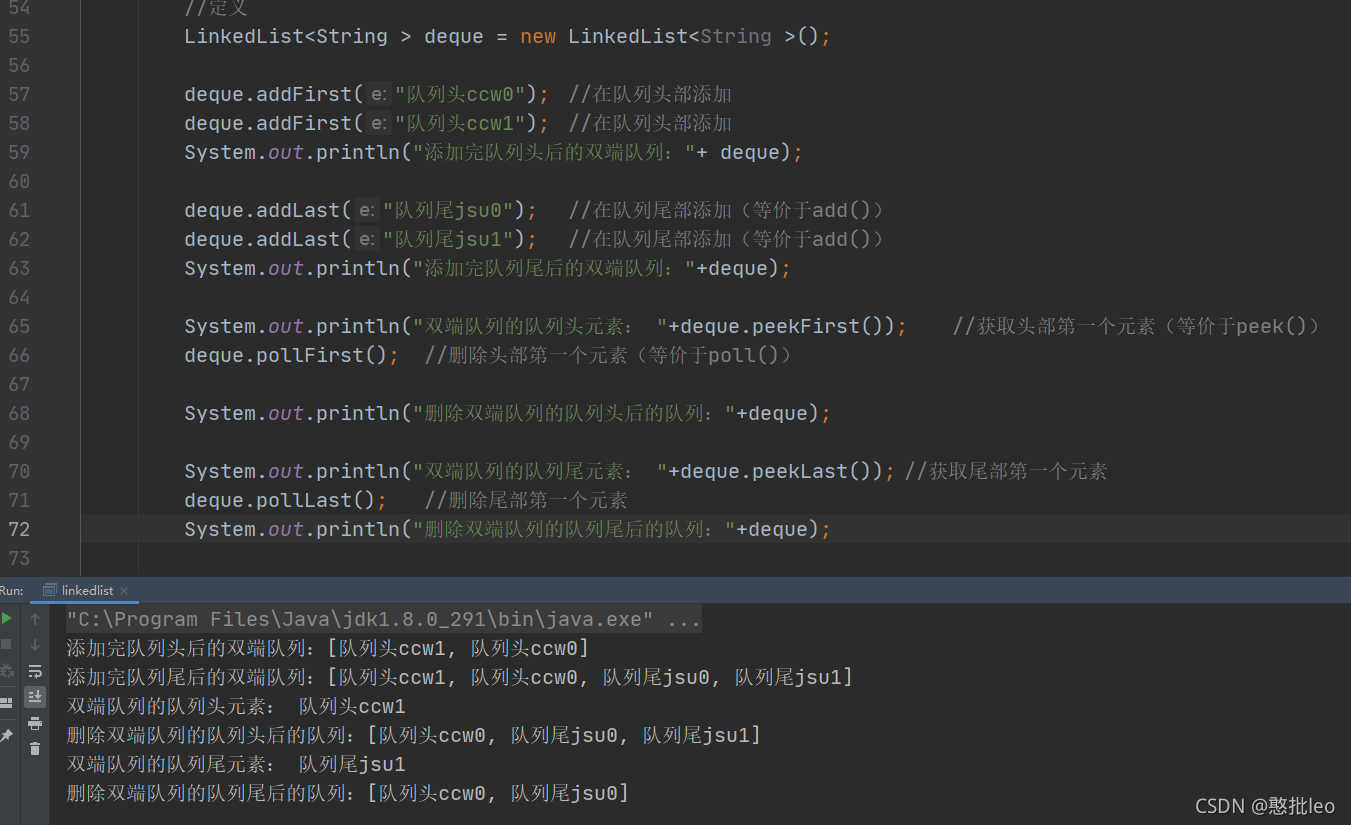Clear all console output with trash icon
The image size is (1351, 825).
(x=35, y=749)
